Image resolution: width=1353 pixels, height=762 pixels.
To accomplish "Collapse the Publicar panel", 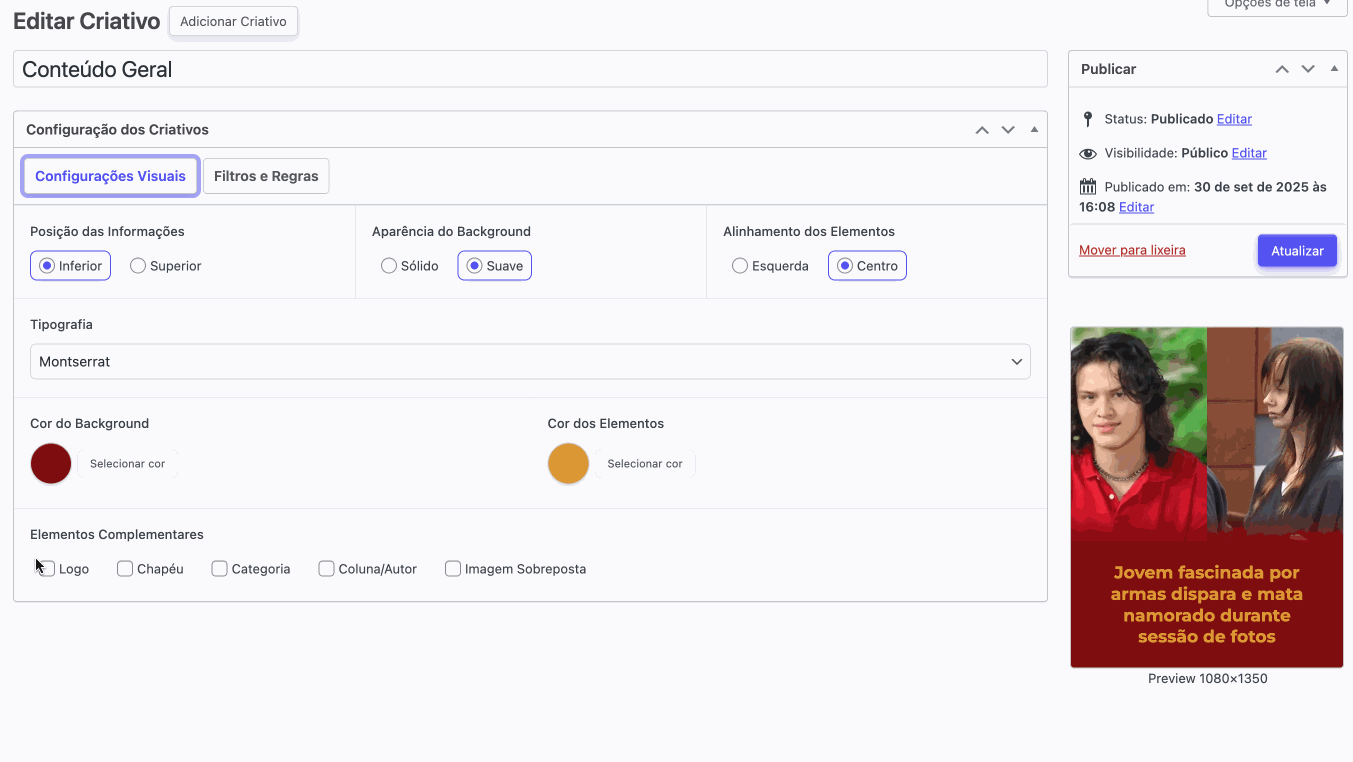I will click(x=1334, y=69).
